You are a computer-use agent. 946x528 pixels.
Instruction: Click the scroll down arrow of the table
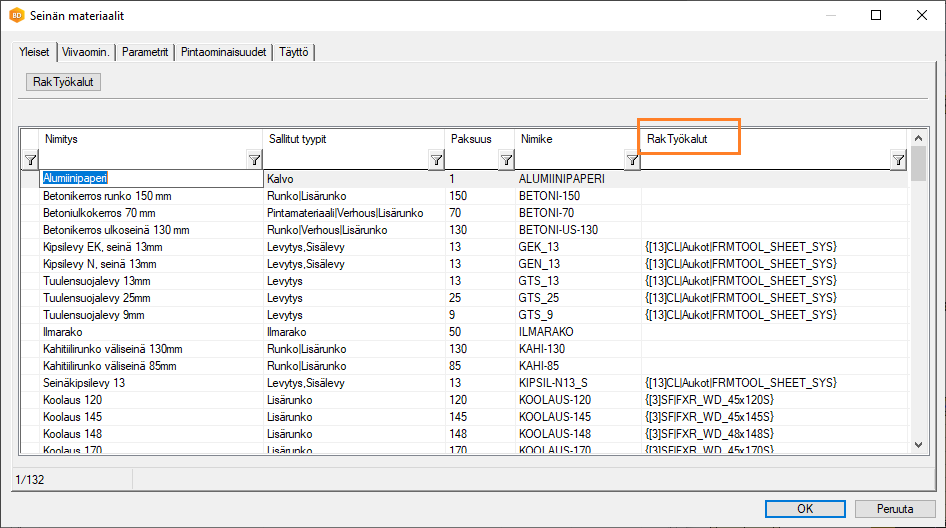918,443
